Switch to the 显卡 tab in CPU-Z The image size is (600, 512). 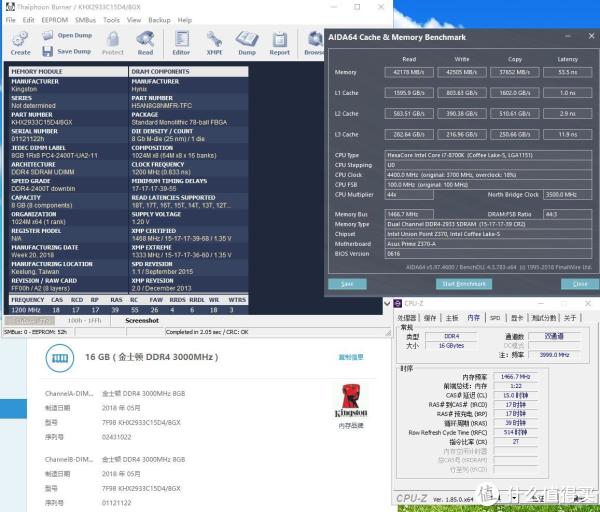[517, 318]
